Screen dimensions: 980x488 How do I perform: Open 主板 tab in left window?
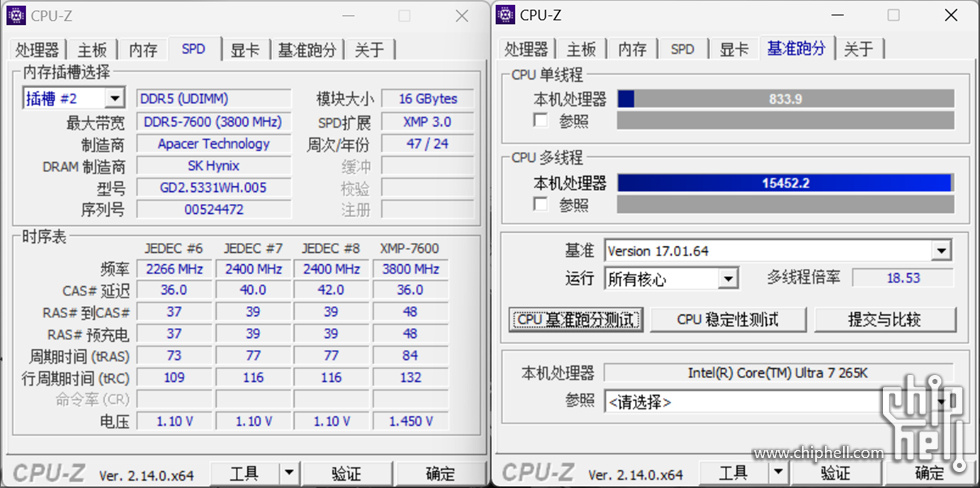pos(92,49)
